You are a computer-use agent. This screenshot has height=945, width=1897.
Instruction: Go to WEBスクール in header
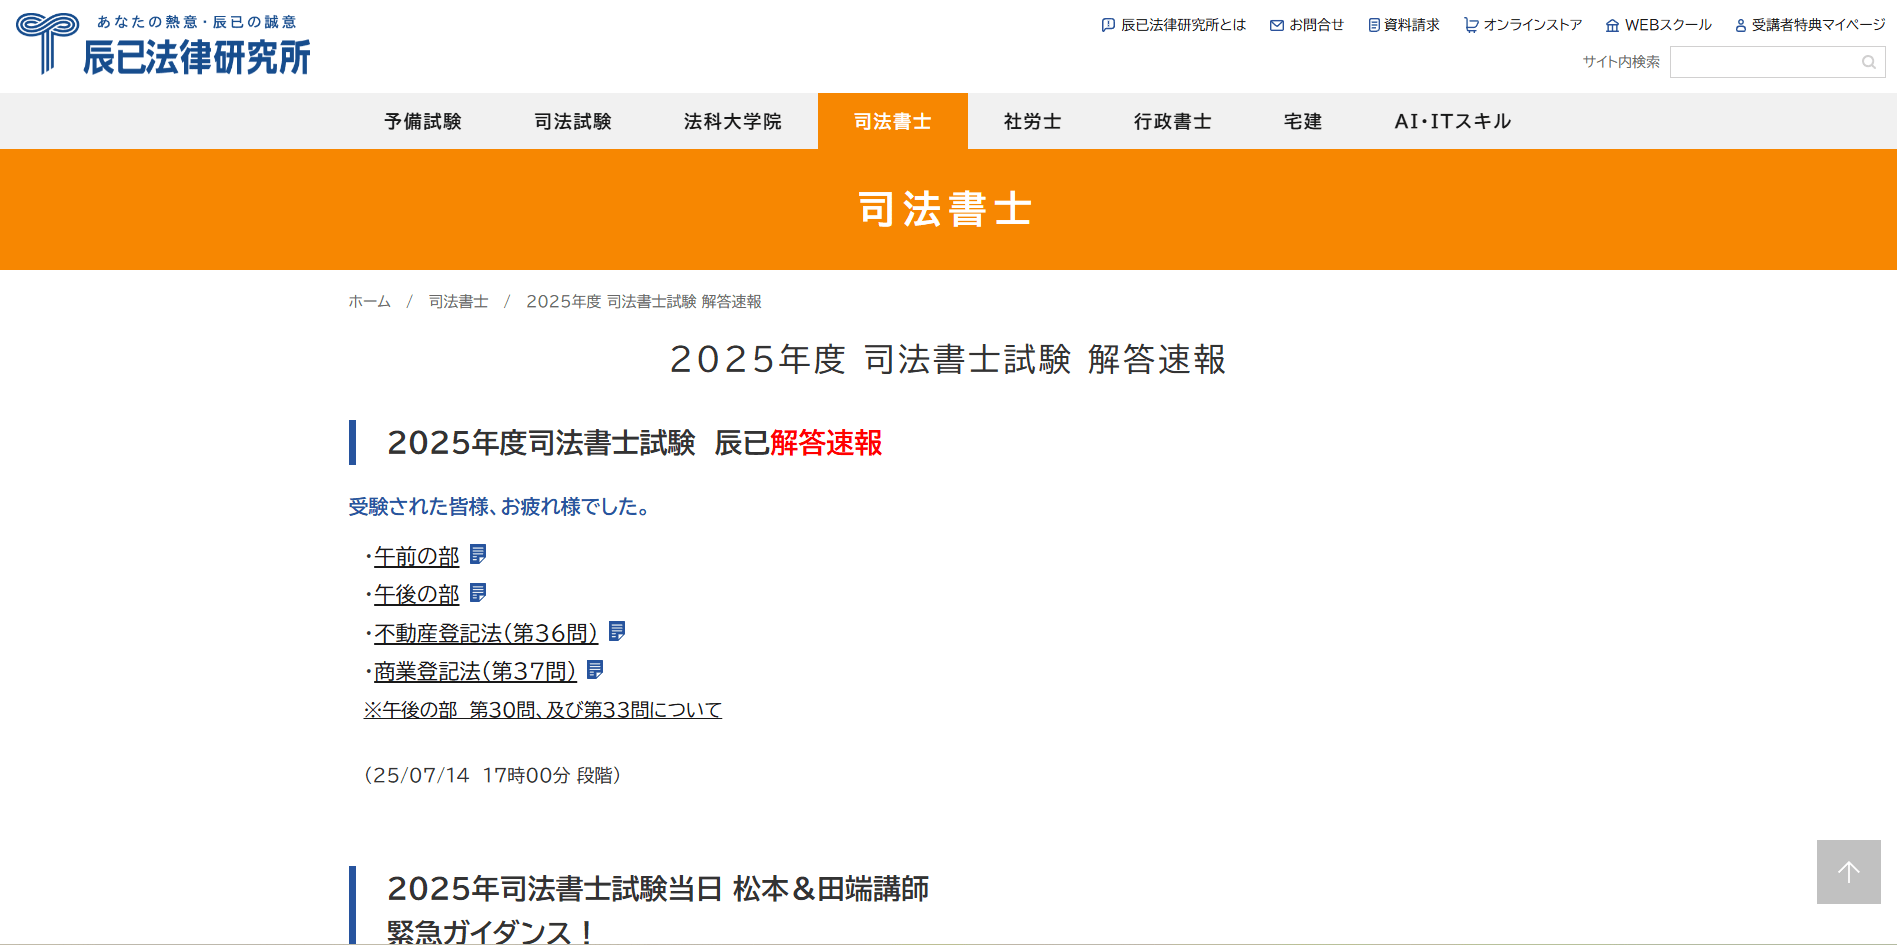click(x=1658, y=25)
